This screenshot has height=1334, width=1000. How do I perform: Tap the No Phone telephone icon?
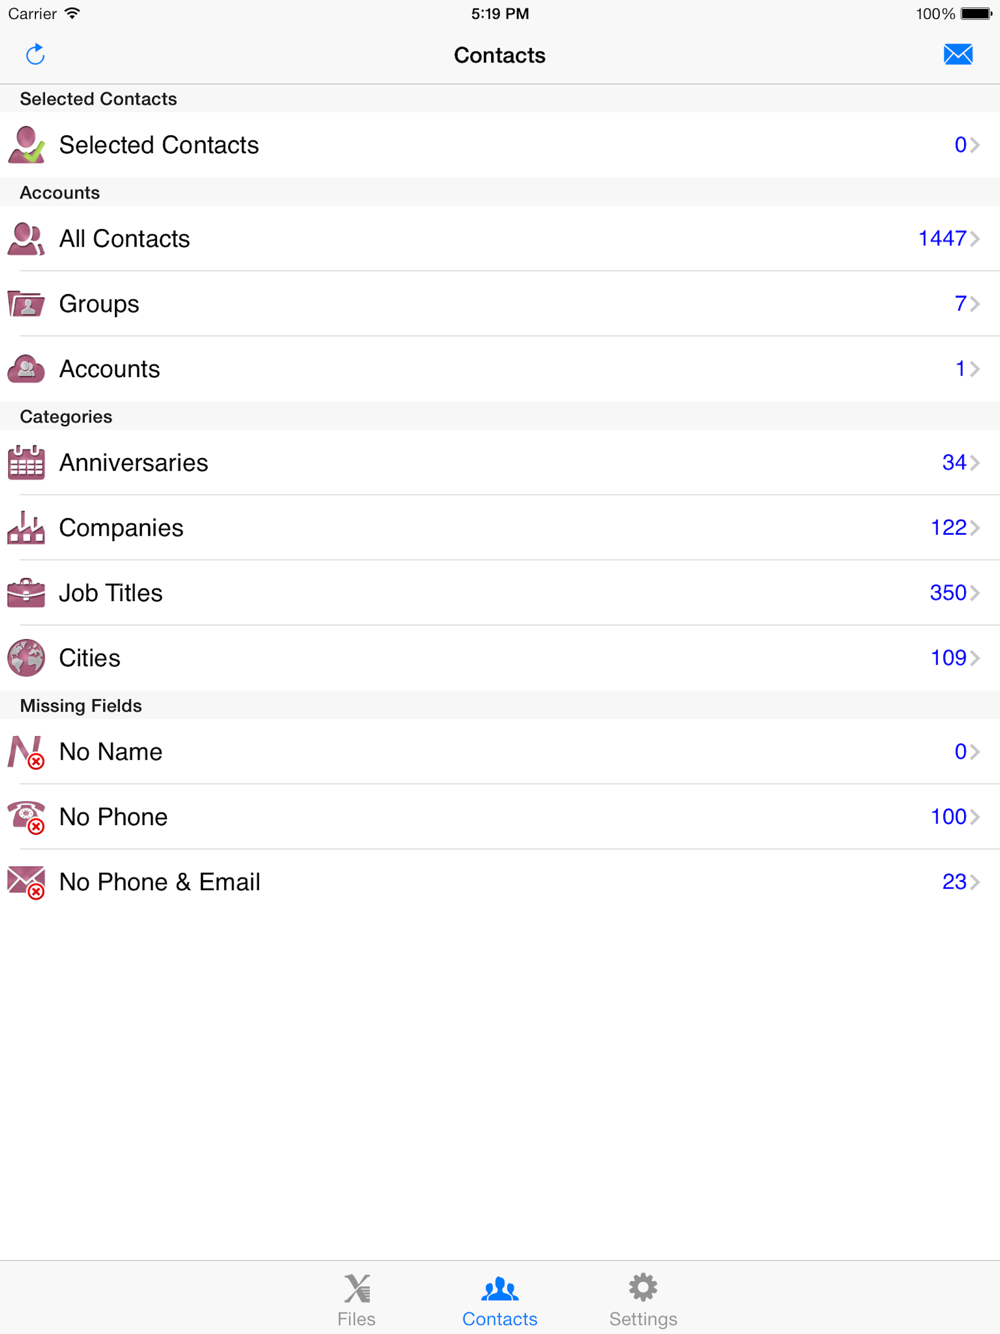(26, 816)
